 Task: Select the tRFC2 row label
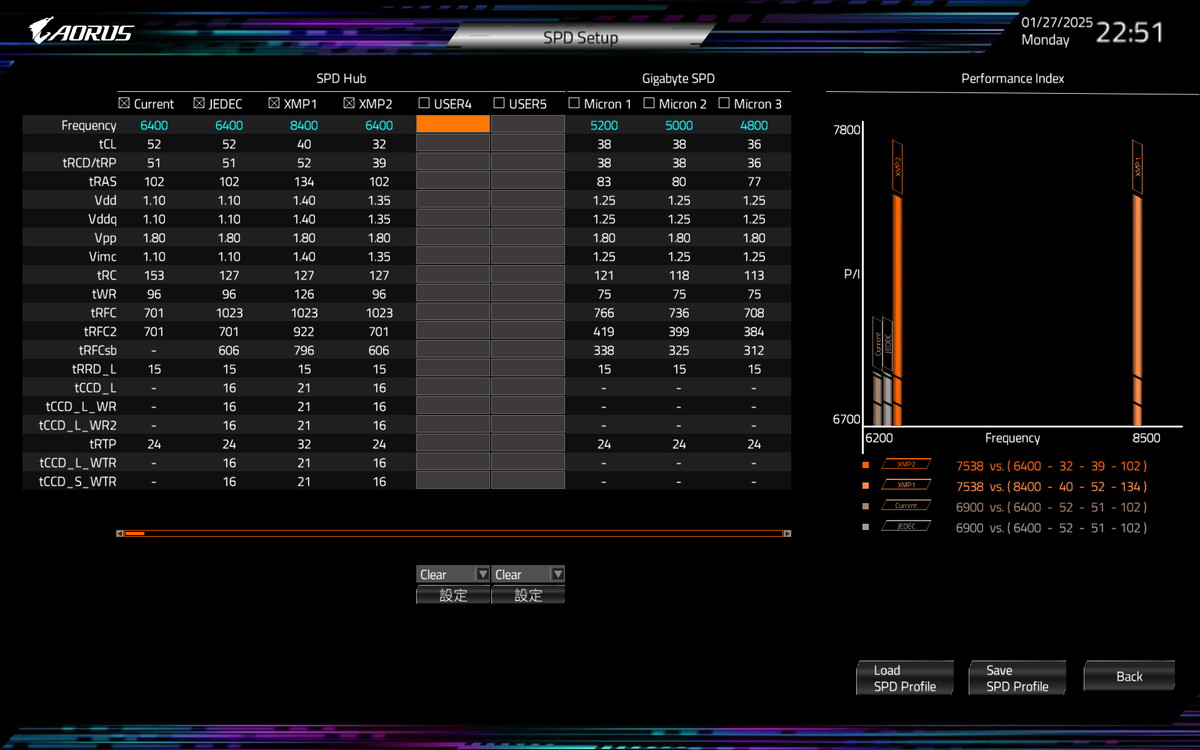tap(100, 331)
